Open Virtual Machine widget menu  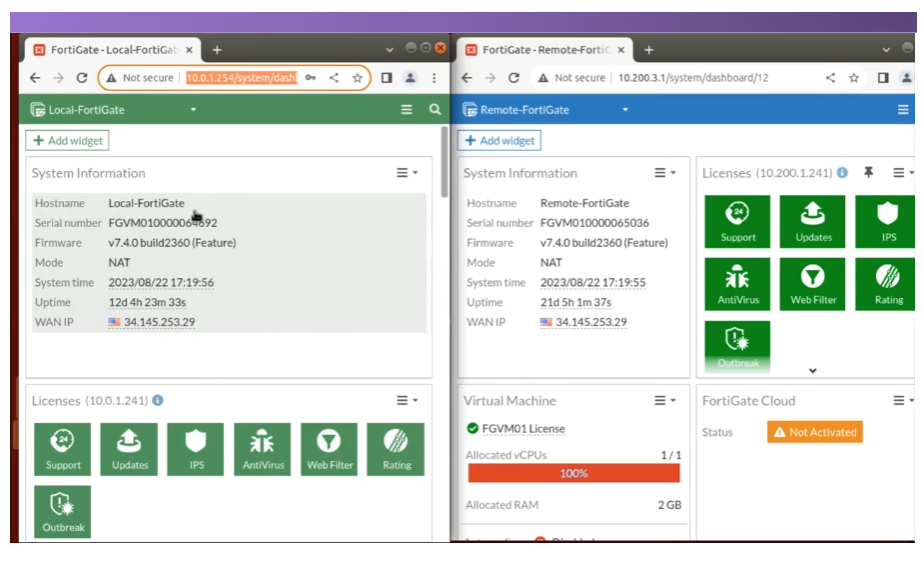pos(665,400)
